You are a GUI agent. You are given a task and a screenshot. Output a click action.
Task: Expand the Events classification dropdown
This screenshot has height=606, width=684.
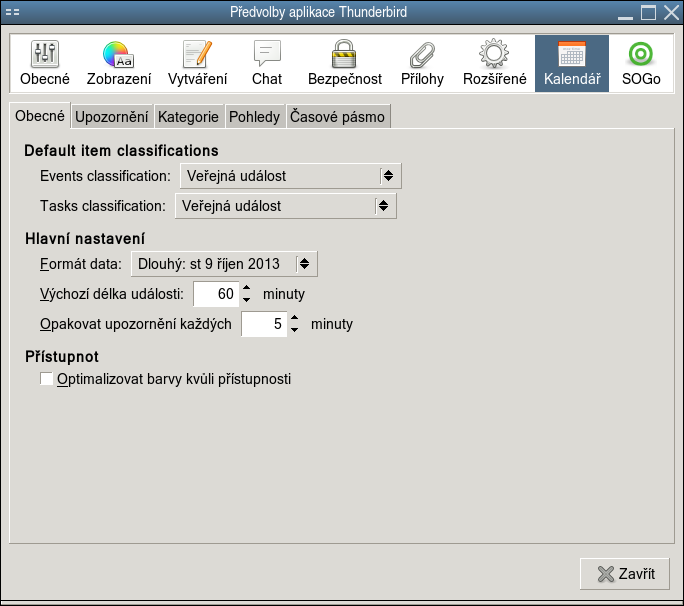click(x=290, y=176)
